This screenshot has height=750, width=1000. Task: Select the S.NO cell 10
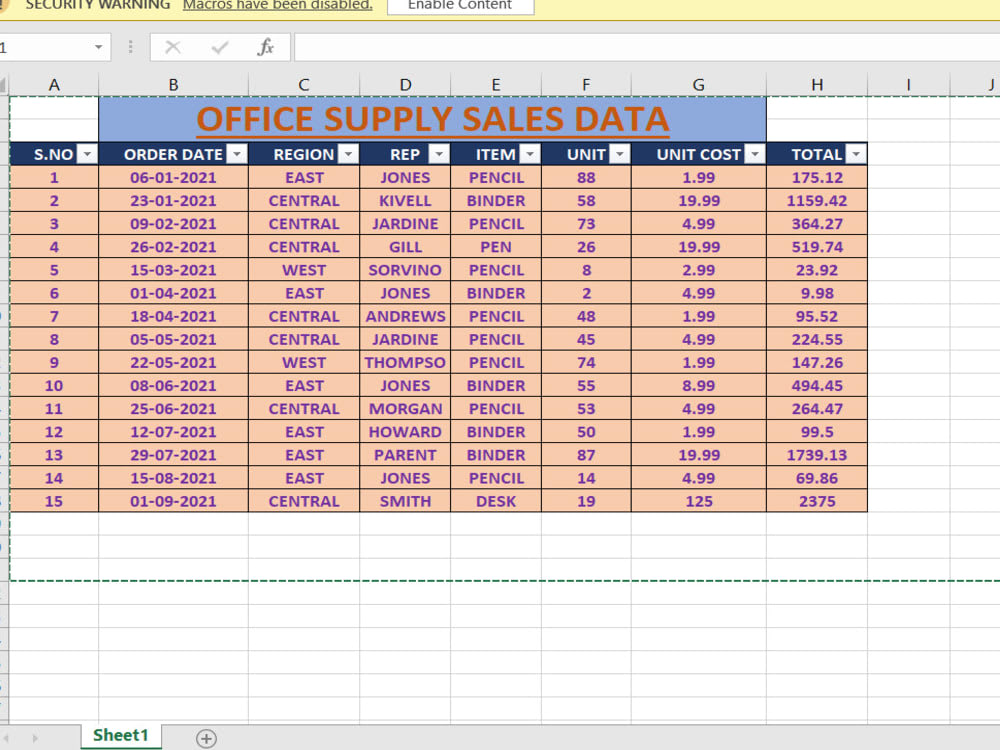coord(54,386)
